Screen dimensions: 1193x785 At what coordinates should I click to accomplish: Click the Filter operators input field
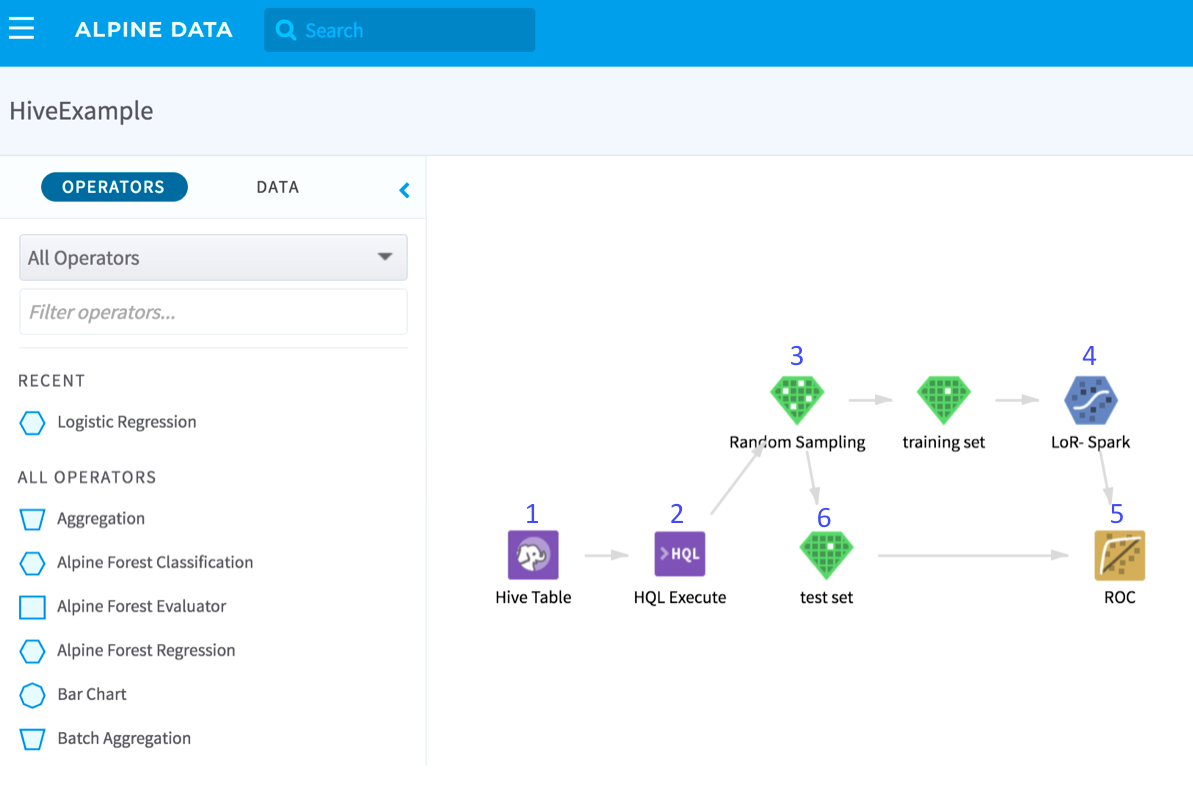tap(213, 312)
